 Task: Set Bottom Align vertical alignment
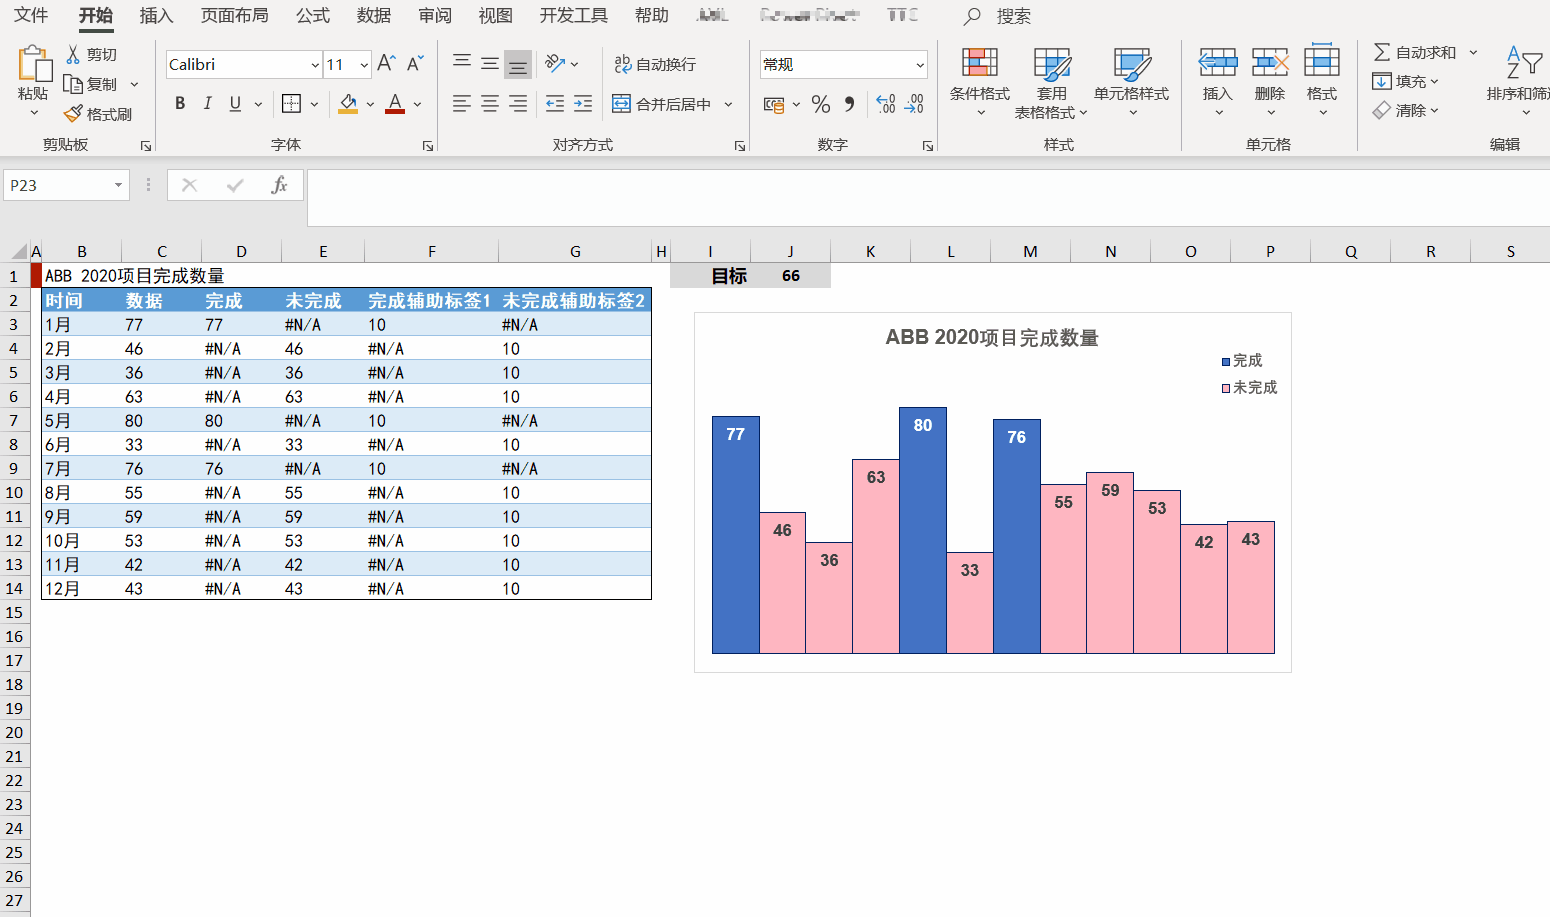coord(517,64)
